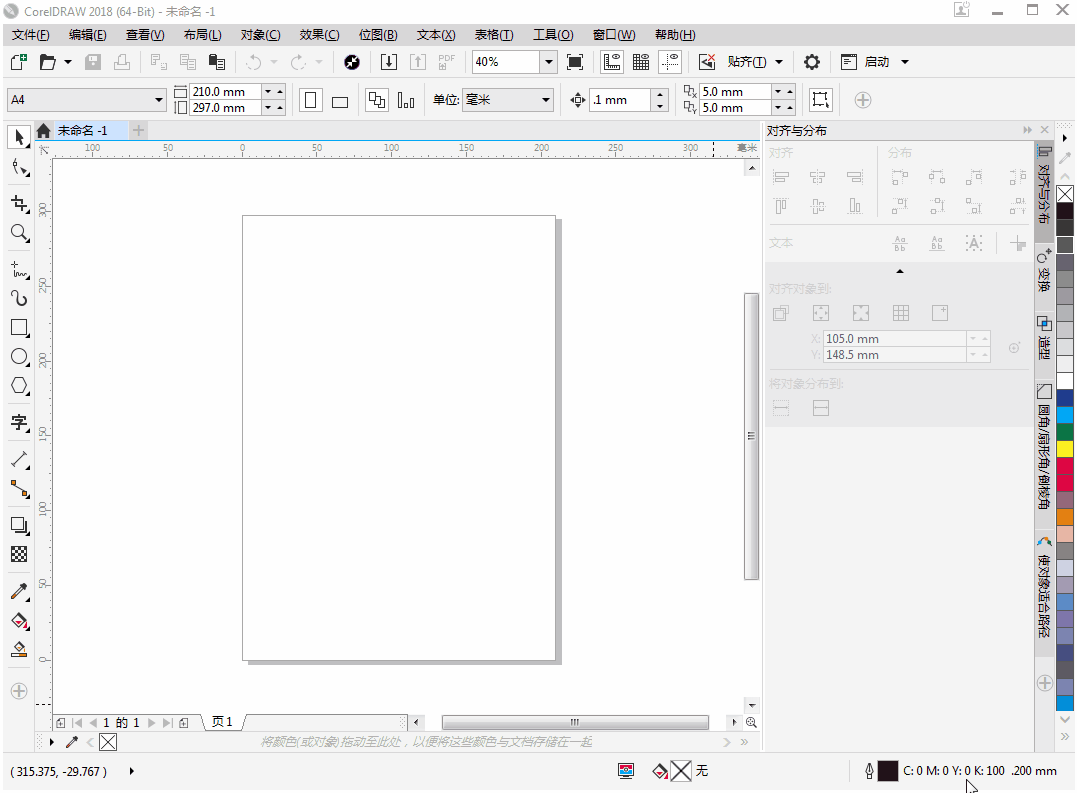The width and height of the screenshot is (1077, 793).
Task: Select the Pick tool in toolbox
Action: pos(19,137)
